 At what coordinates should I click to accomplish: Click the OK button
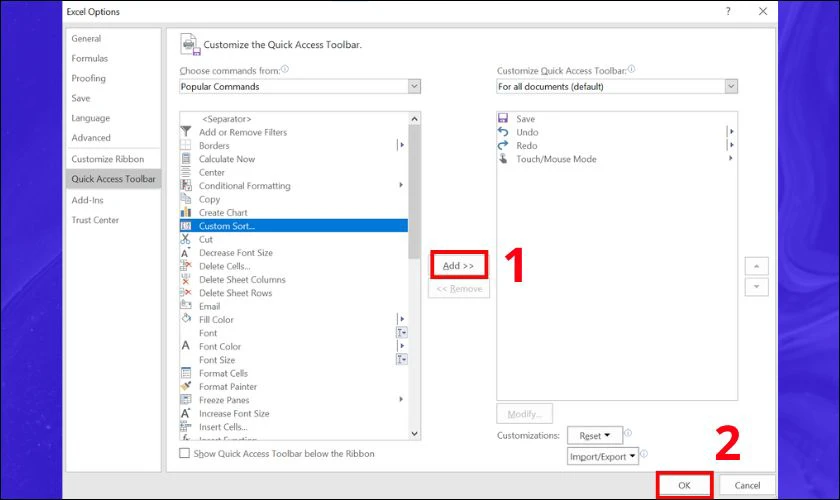tap(684, 485)
